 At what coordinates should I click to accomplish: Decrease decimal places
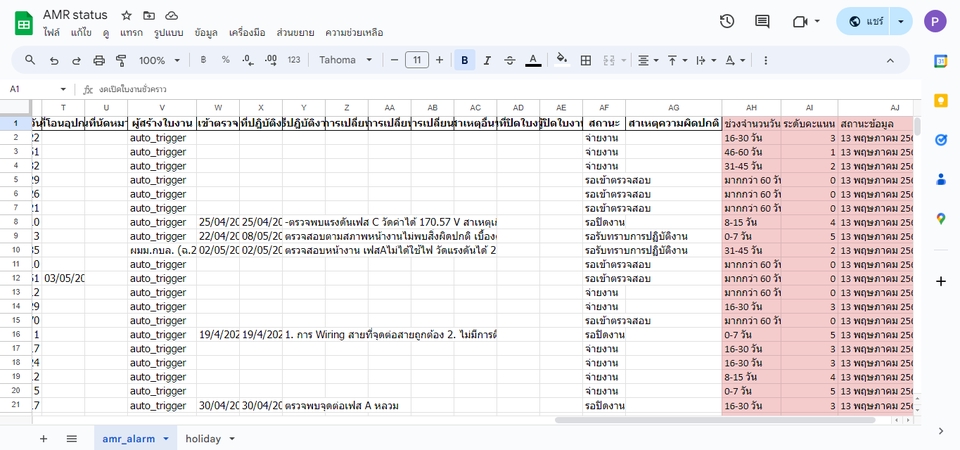click(x=248, y=60)
